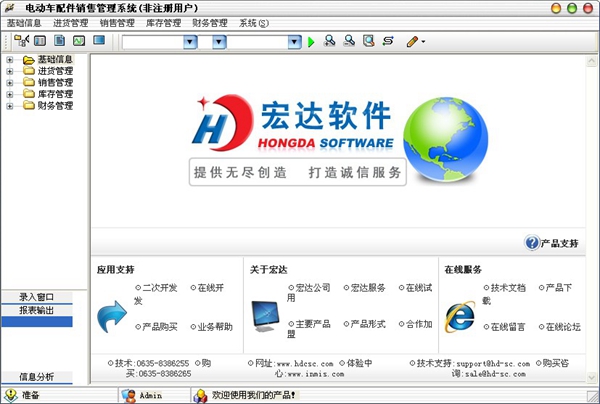The image size is (600, 404).
Task: Click the split-panel window toolbar icon
Action: [40, 41]
